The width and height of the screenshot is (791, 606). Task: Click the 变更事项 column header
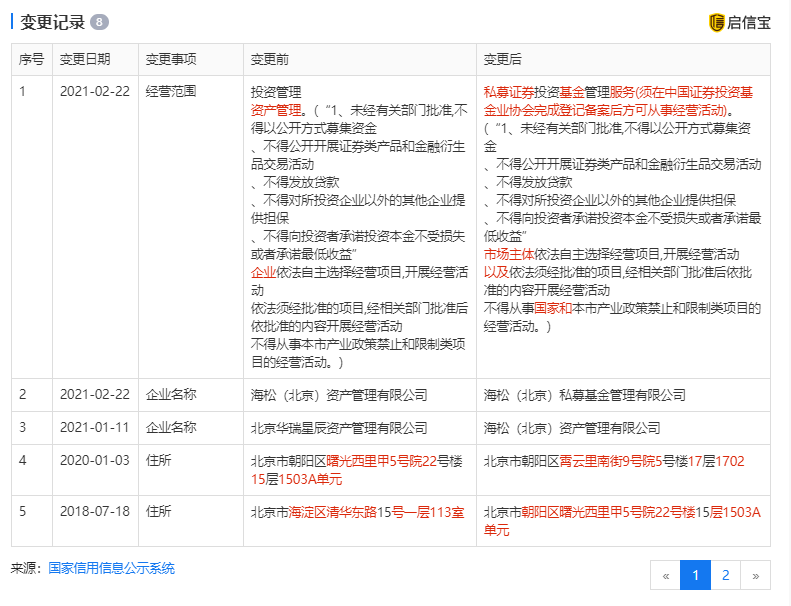pos(171,59)
